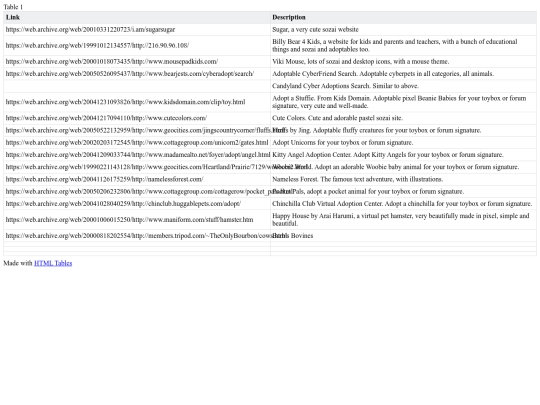Click the Billy Bear 4 Kids description

coord(395,45)
